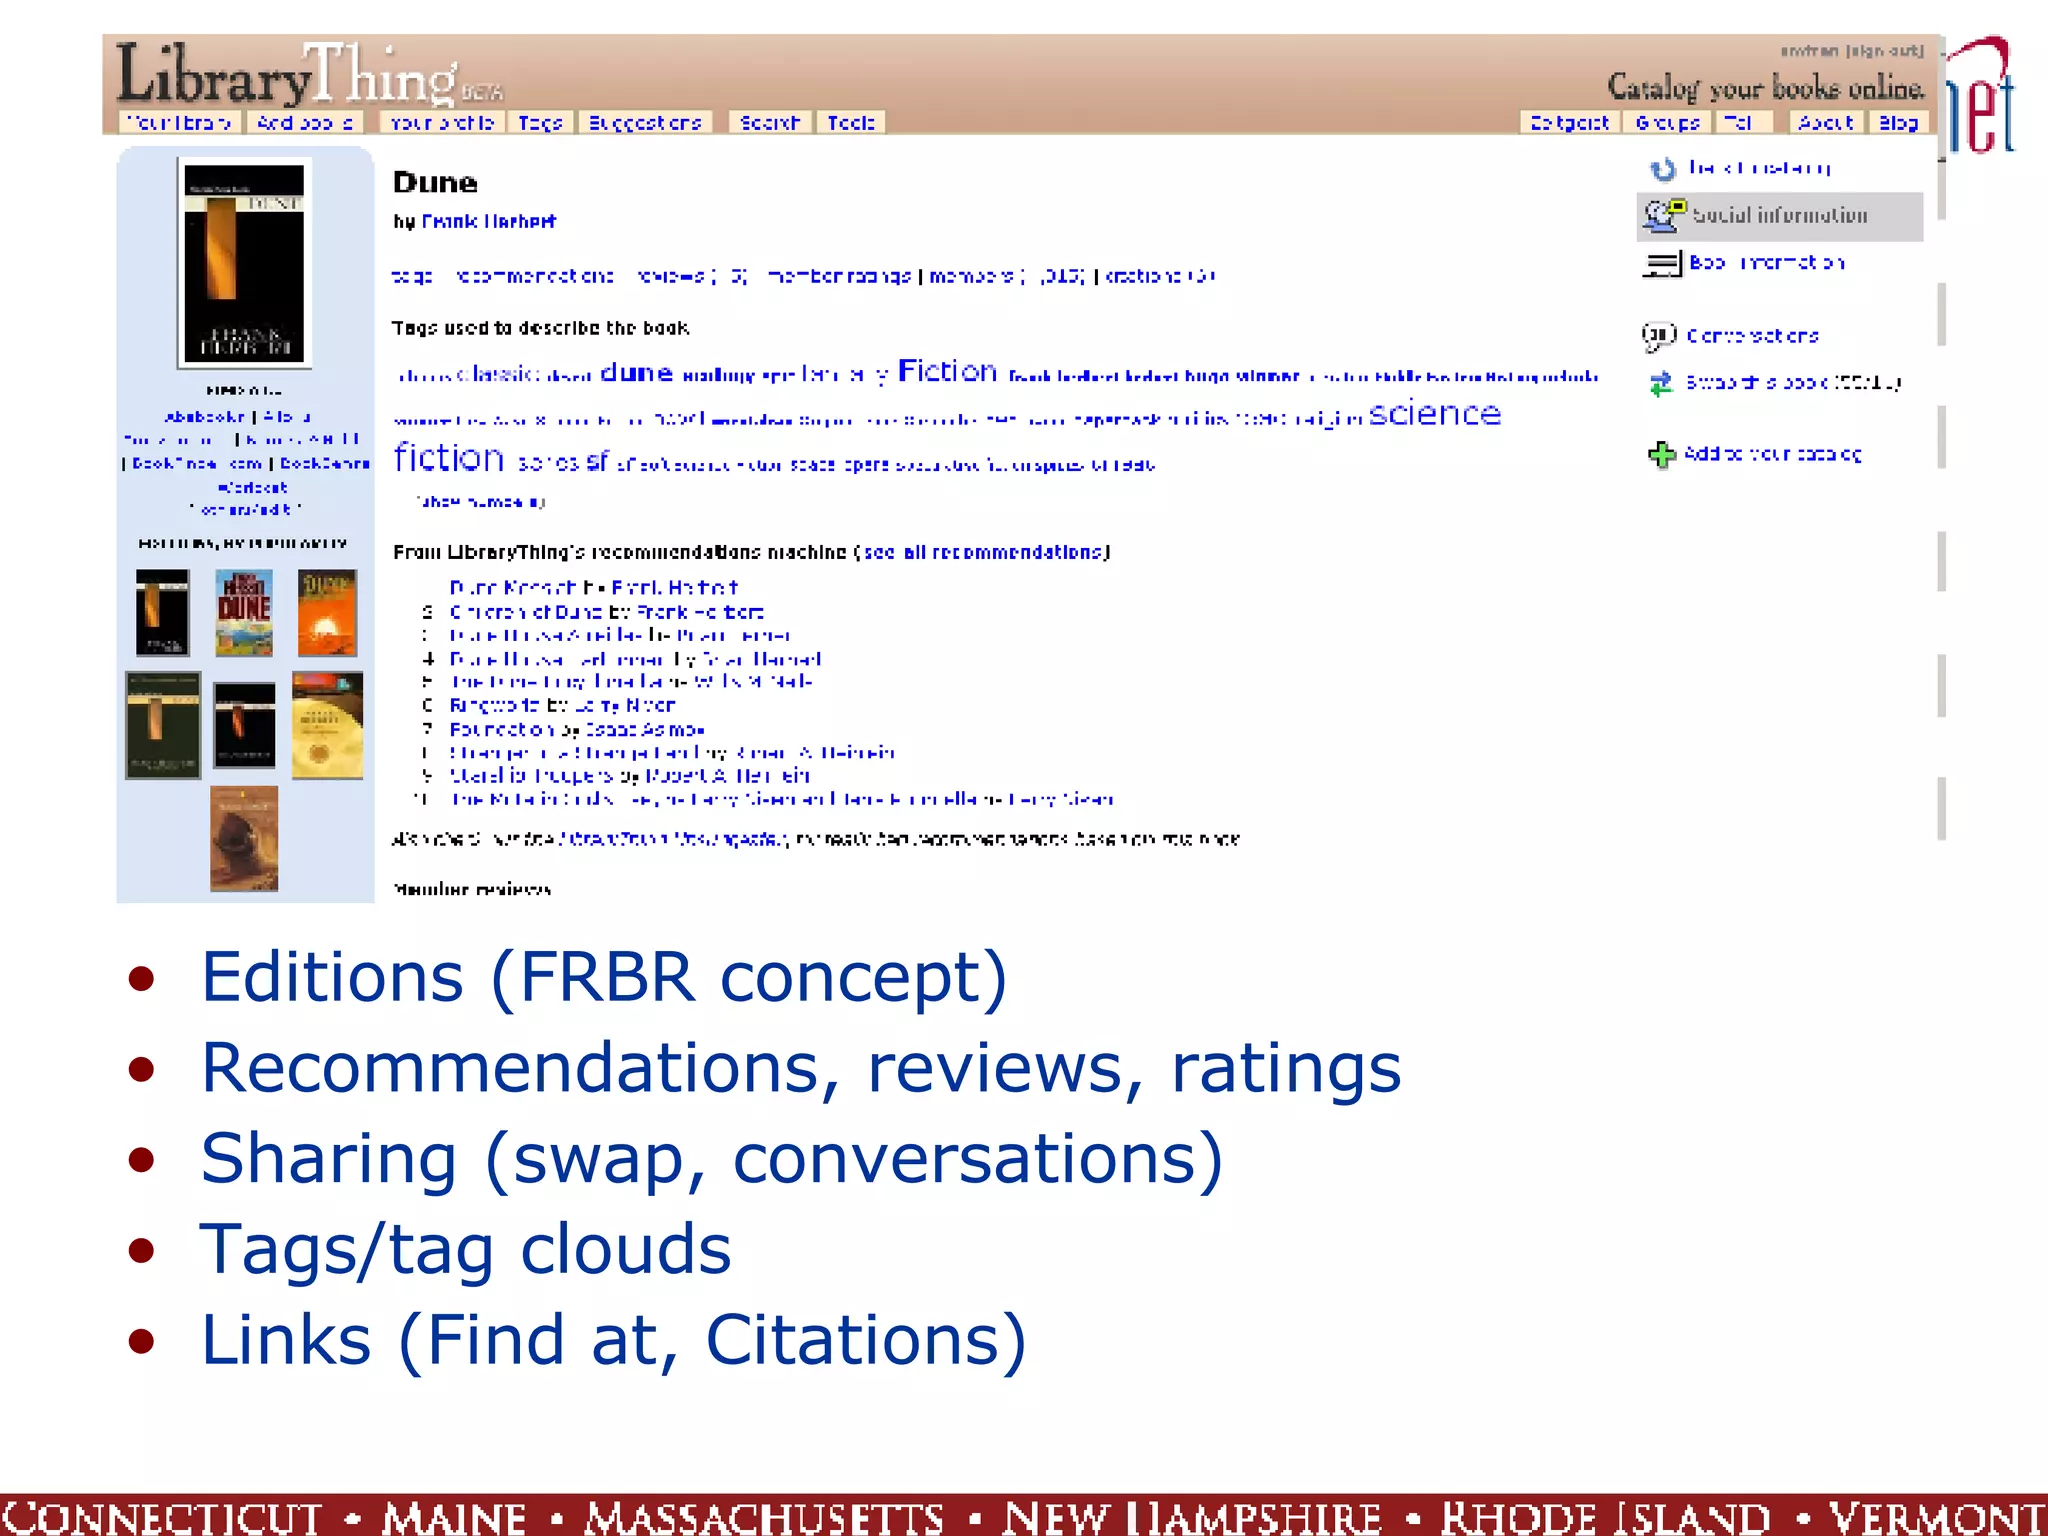
Task: Open the Social information icon
Action: (1664, 215)
